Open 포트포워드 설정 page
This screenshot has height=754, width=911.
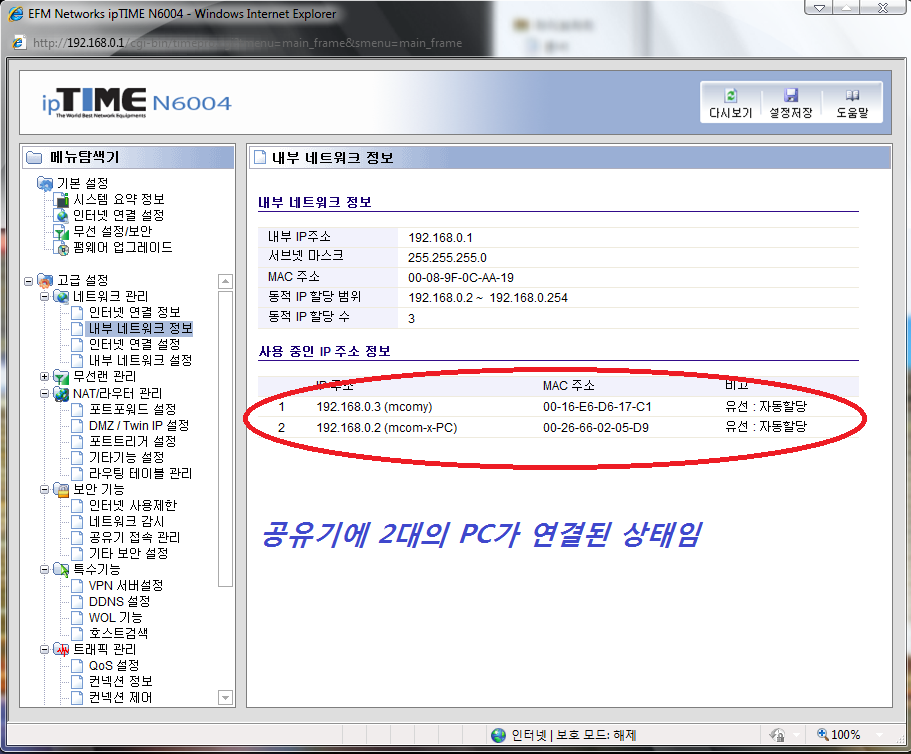tap(132, 410)
